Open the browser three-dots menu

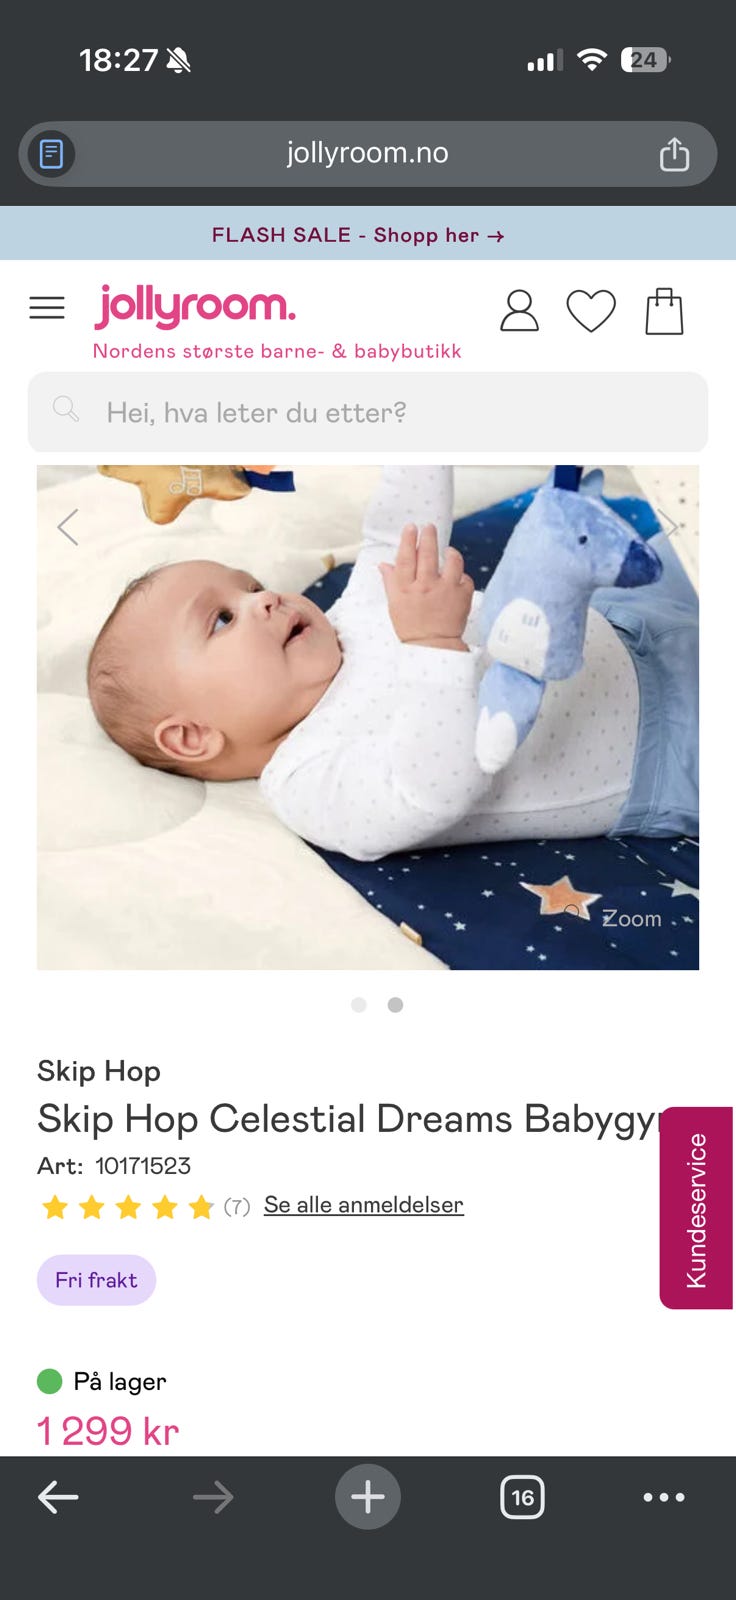[x=664, y=1497]
